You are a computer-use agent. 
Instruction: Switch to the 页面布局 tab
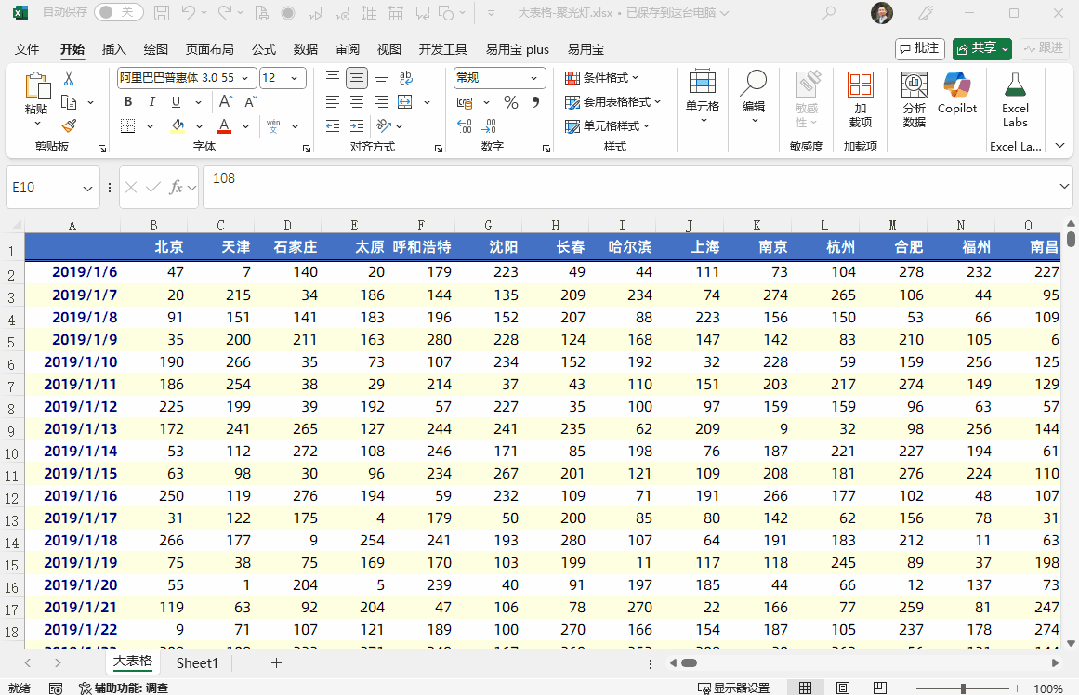click(x=210, y=50)
